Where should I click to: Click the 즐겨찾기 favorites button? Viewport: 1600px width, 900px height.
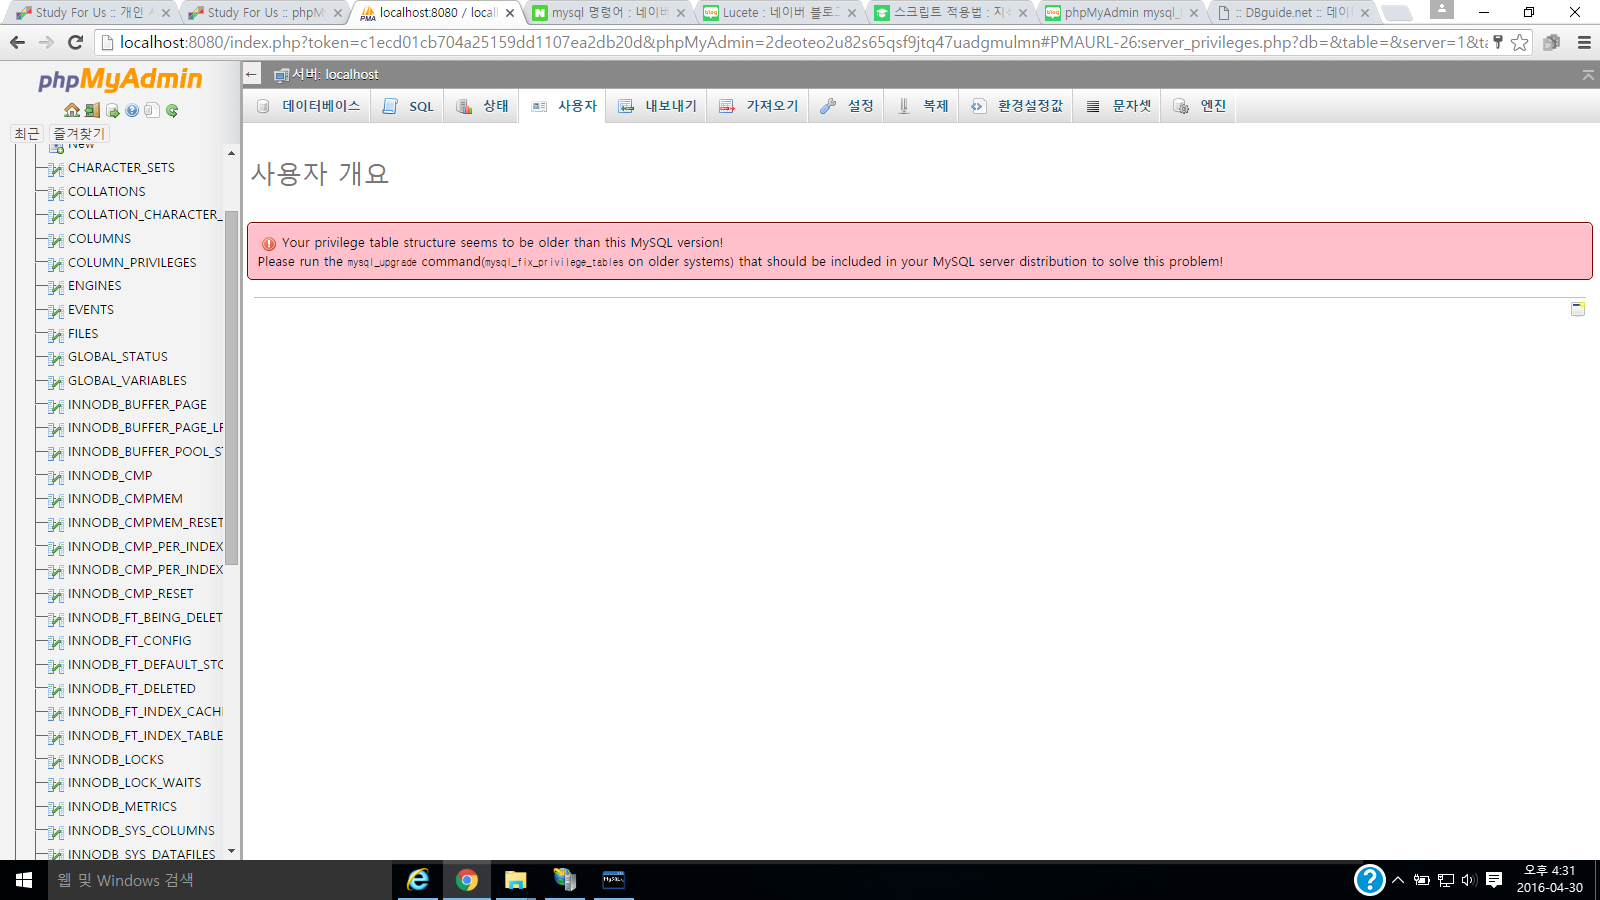click(x=78, y=133)
